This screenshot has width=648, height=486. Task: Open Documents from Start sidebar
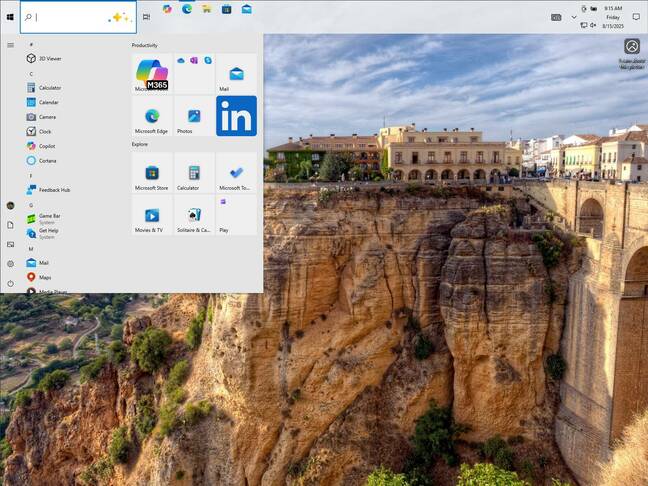pos(10,225)
